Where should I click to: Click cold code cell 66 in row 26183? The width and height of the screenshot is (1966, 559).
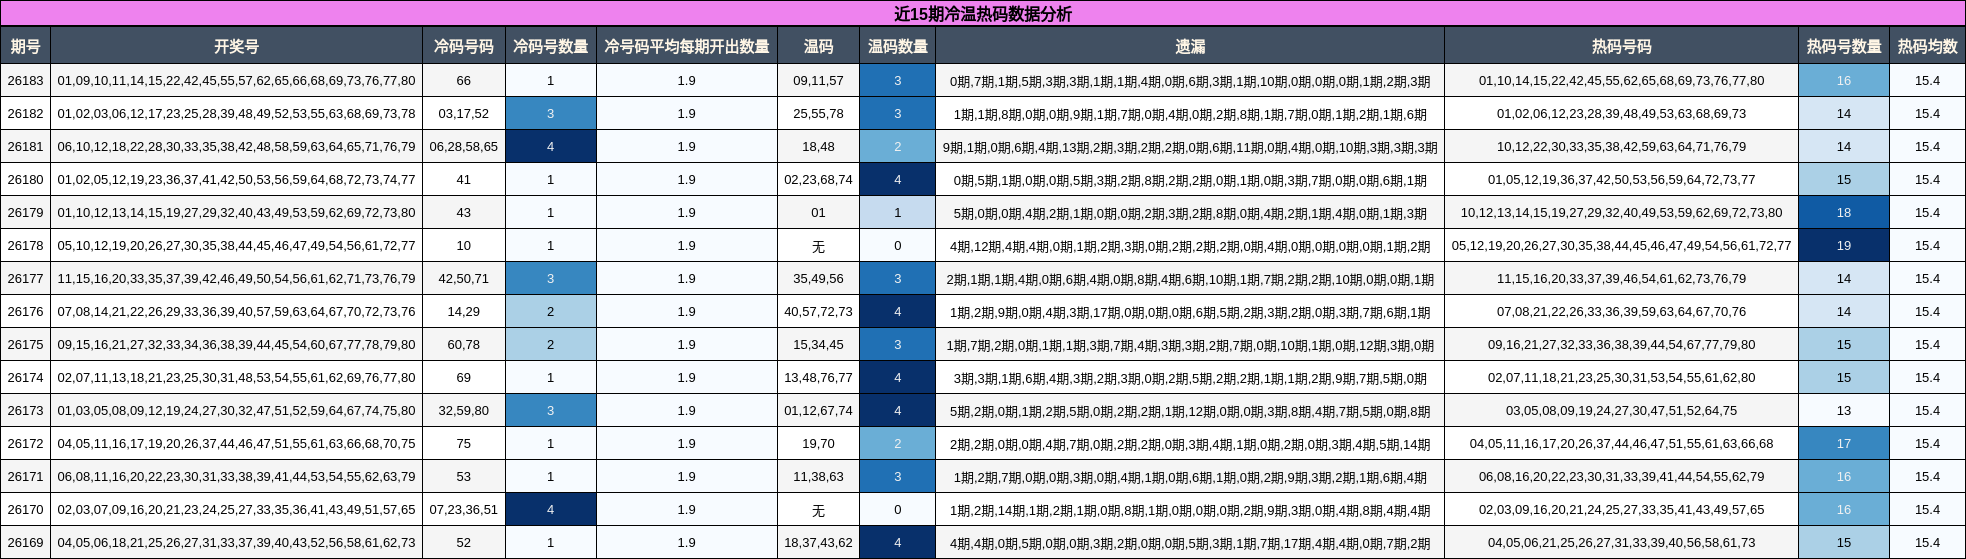(x=463, y=81)
